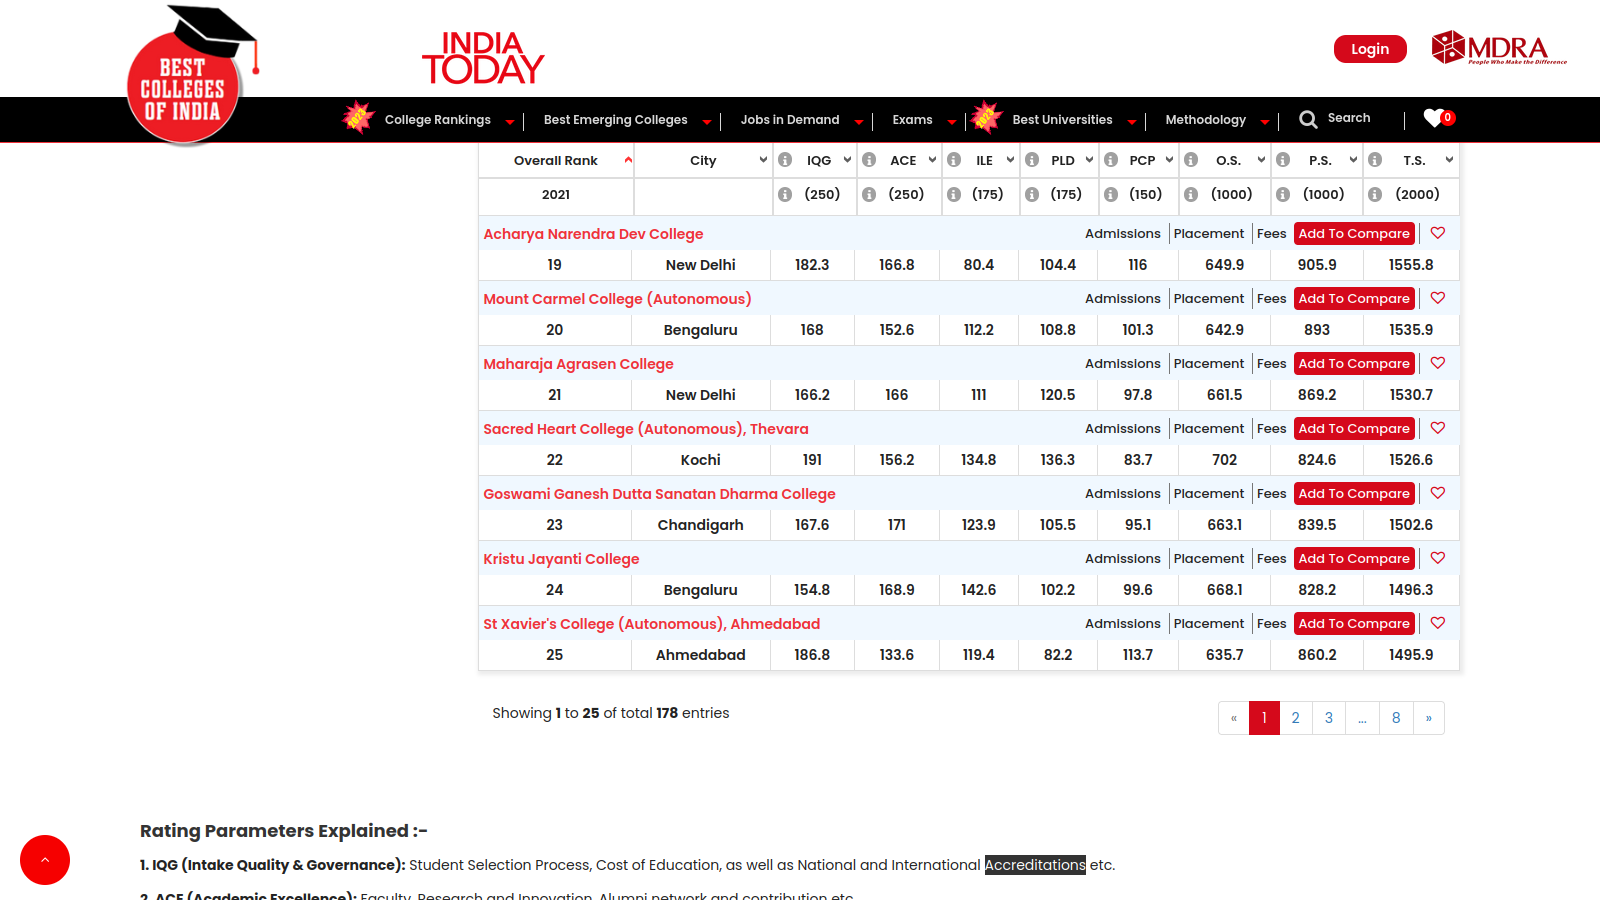Favorite Mount Carmel College with heart icon
Screen dimensions: 1600x900
point(1438,298)
